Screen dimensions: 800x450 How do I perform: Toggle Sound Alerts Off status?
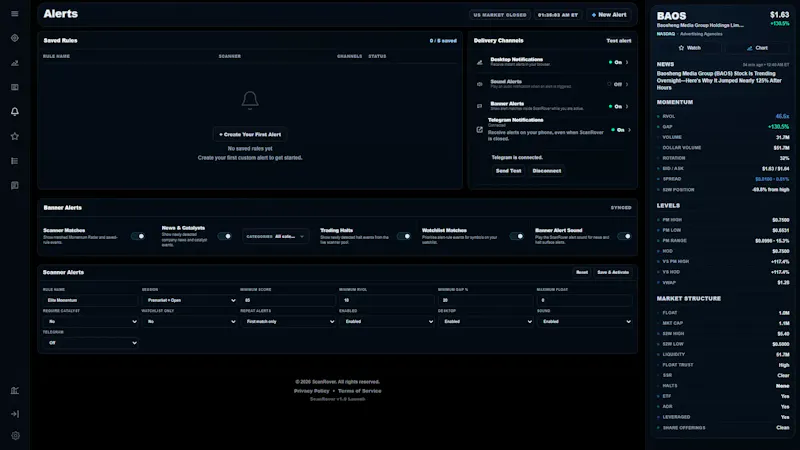pyautogui.click(x=615, y=84)
